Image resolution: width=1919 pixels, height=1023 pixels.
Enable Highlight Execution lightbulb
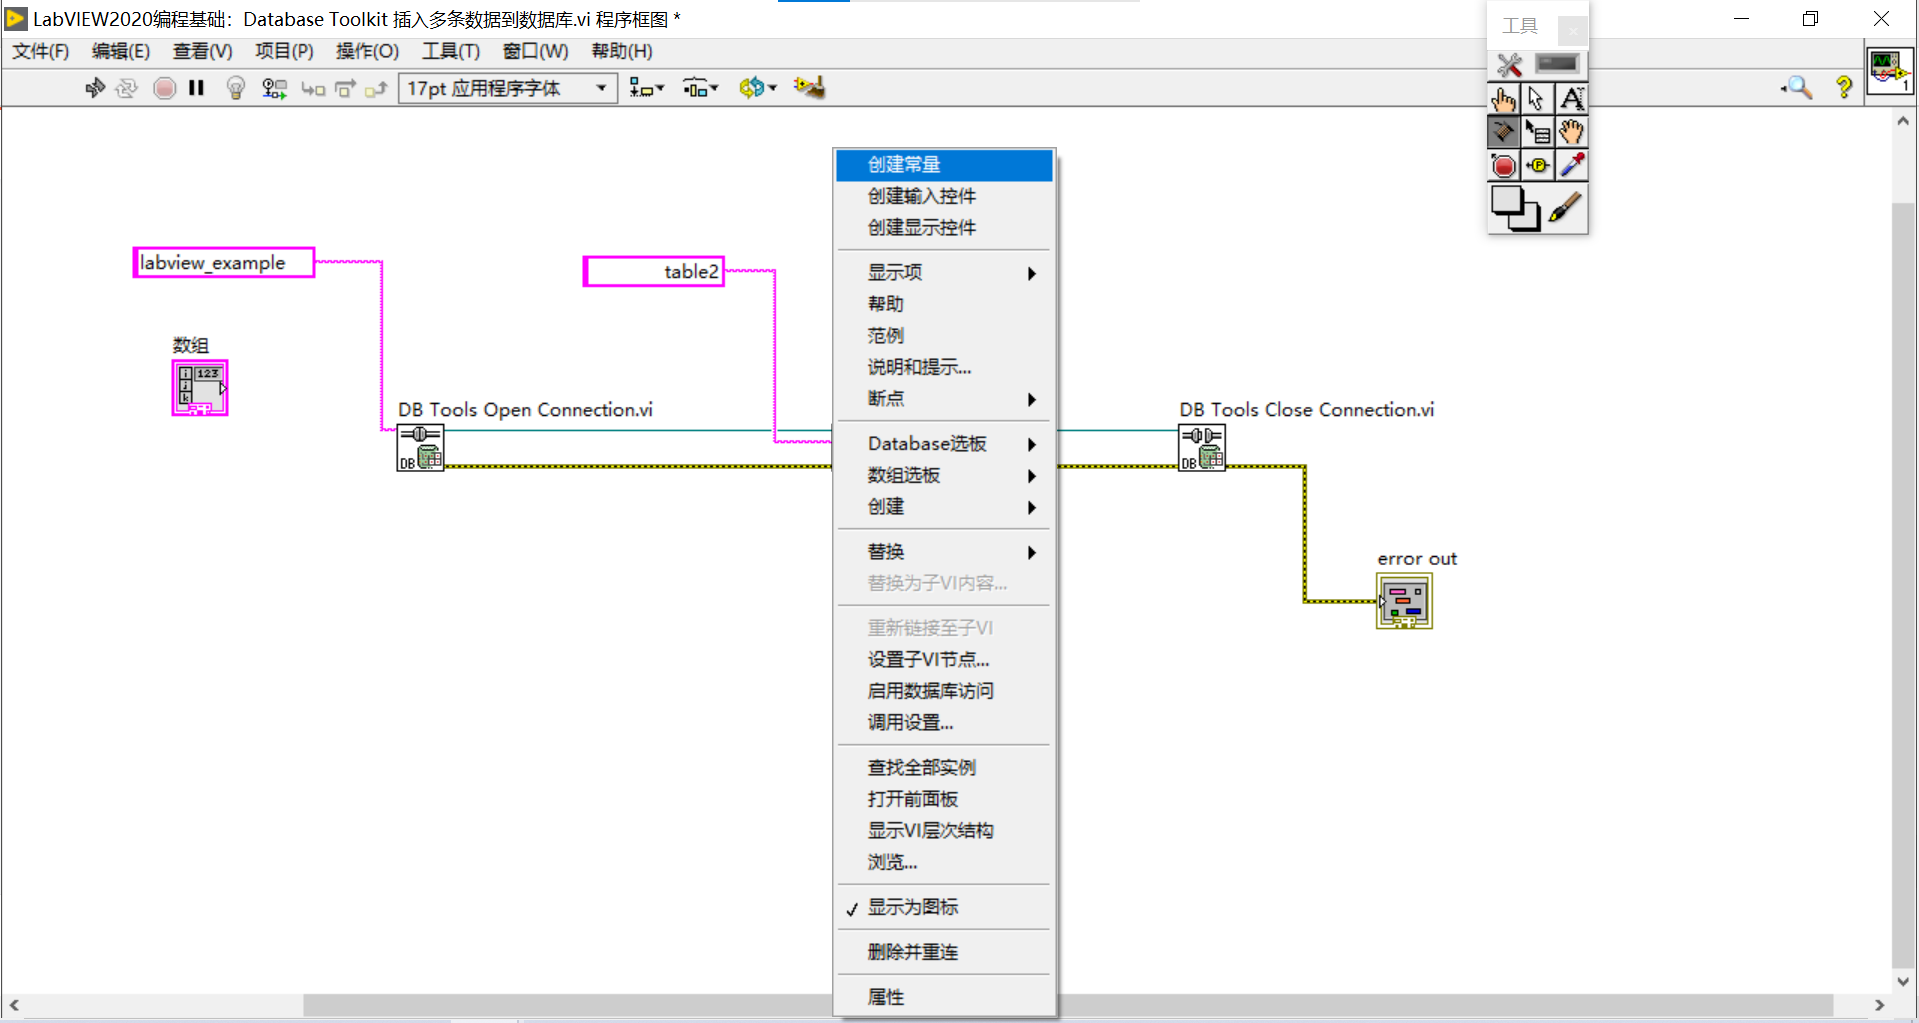tap(236, 88)
